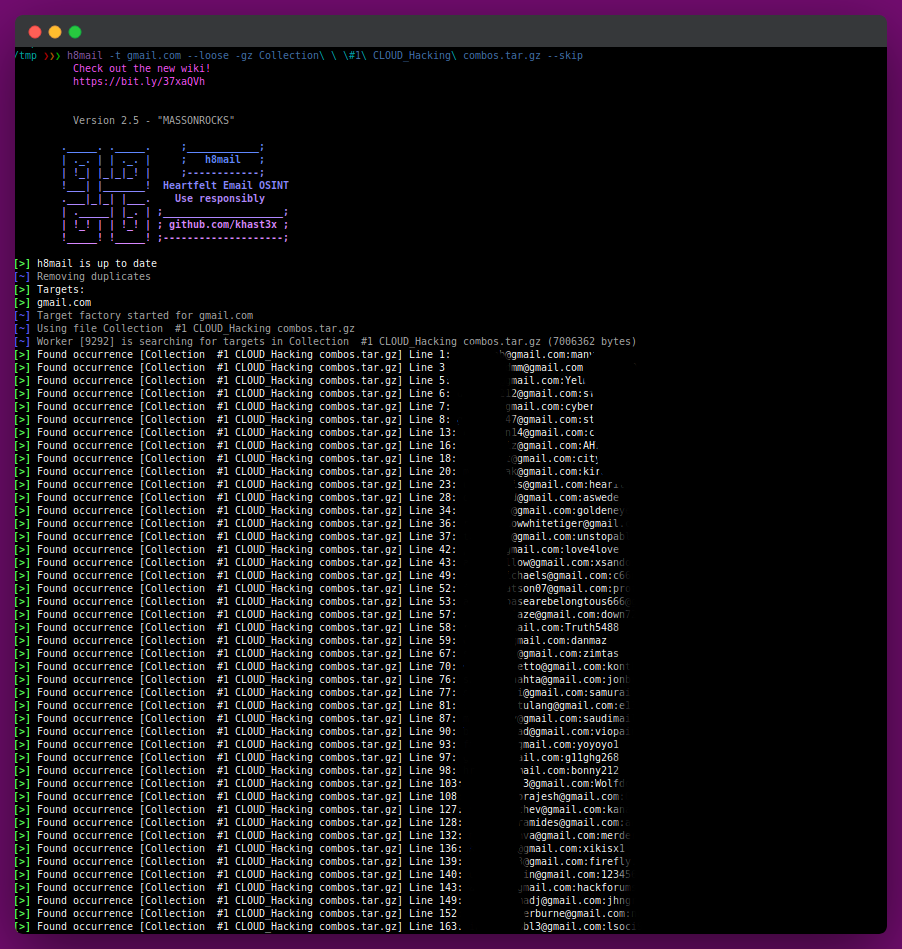
Task: Click the Found occurrence row for Line 1
Action: tap(304, 355)
